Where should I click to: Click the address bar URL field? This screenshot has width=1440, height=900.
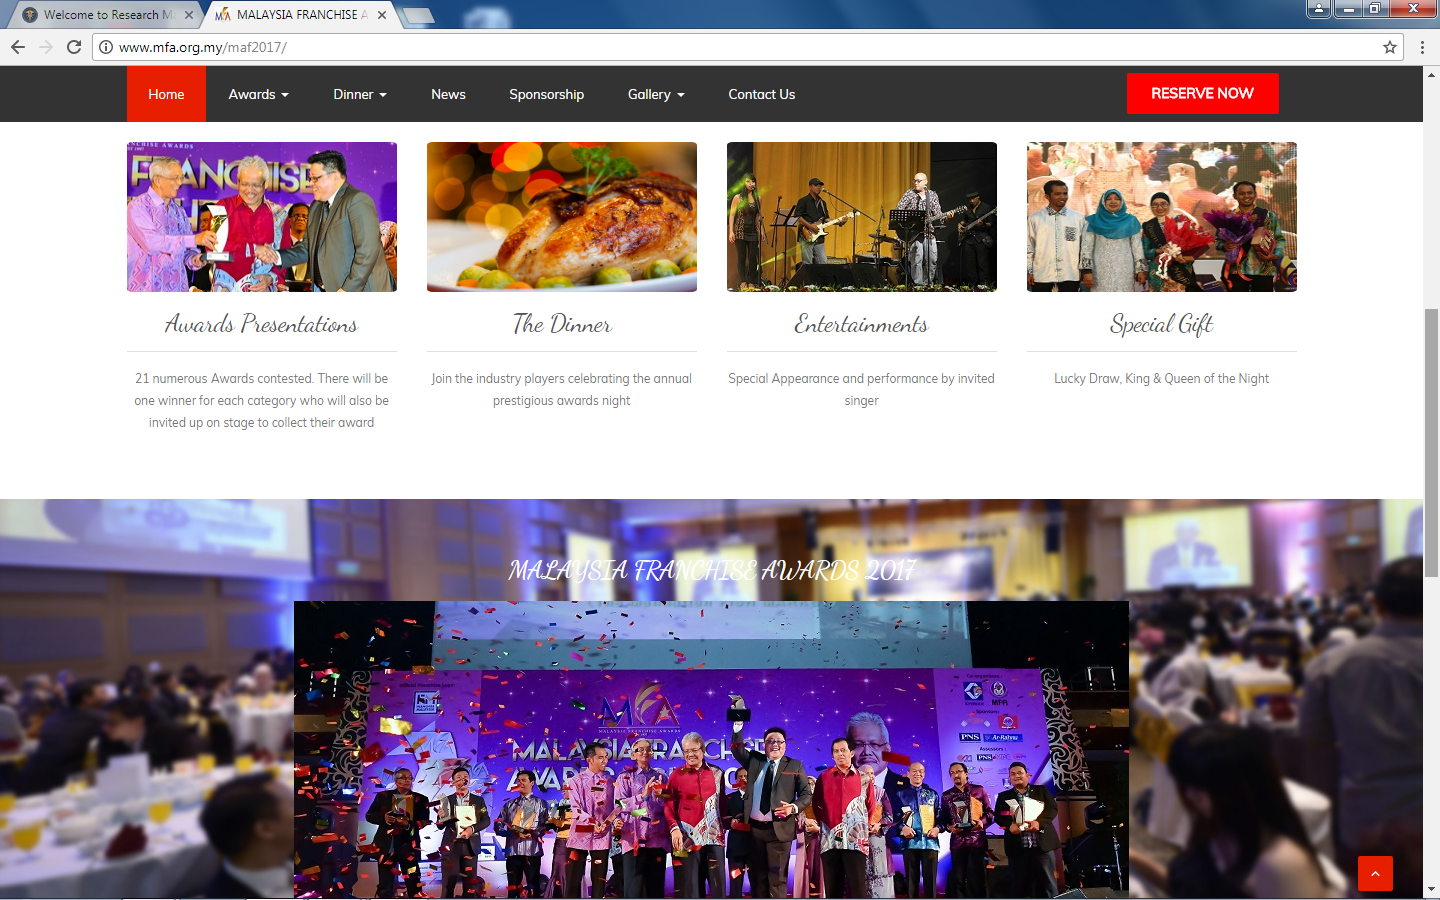pos(700,47)
